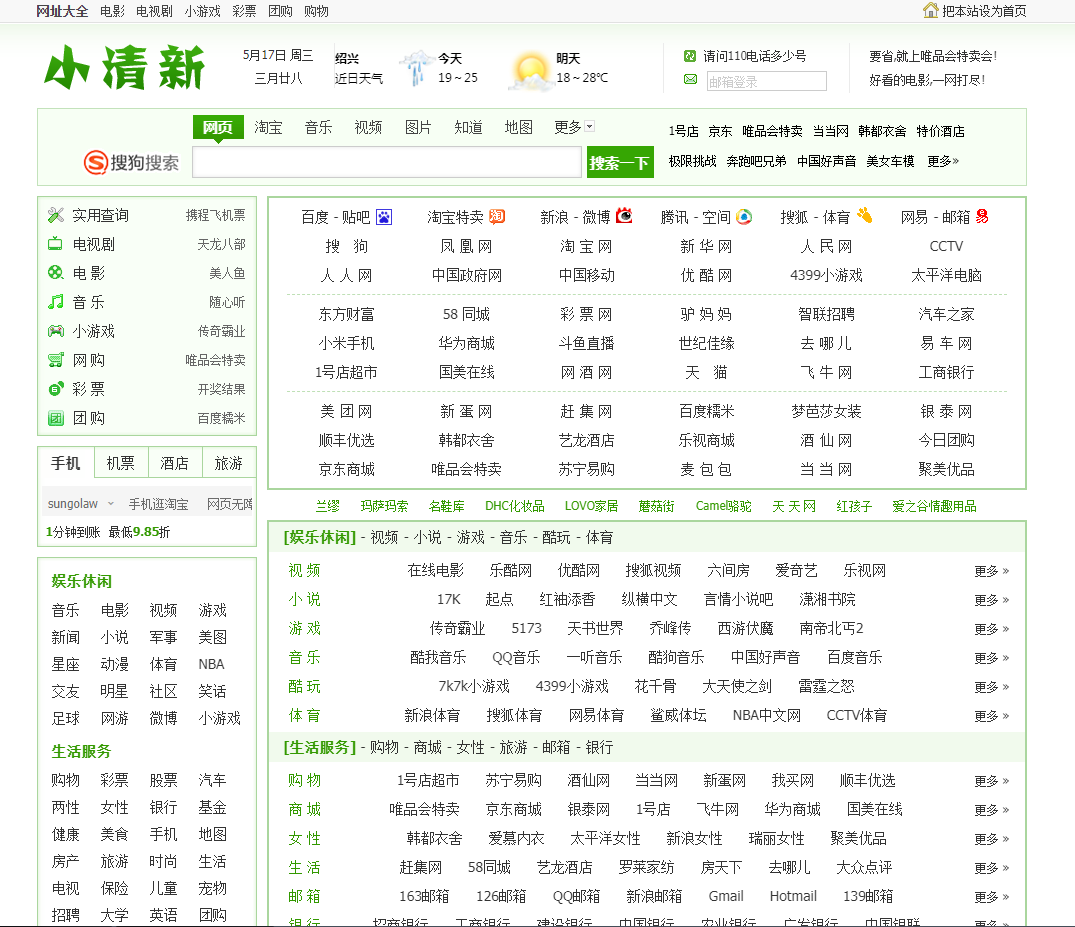
Task: Expand 更多» after 美女车模 hot links
Action: click(943, 161)
